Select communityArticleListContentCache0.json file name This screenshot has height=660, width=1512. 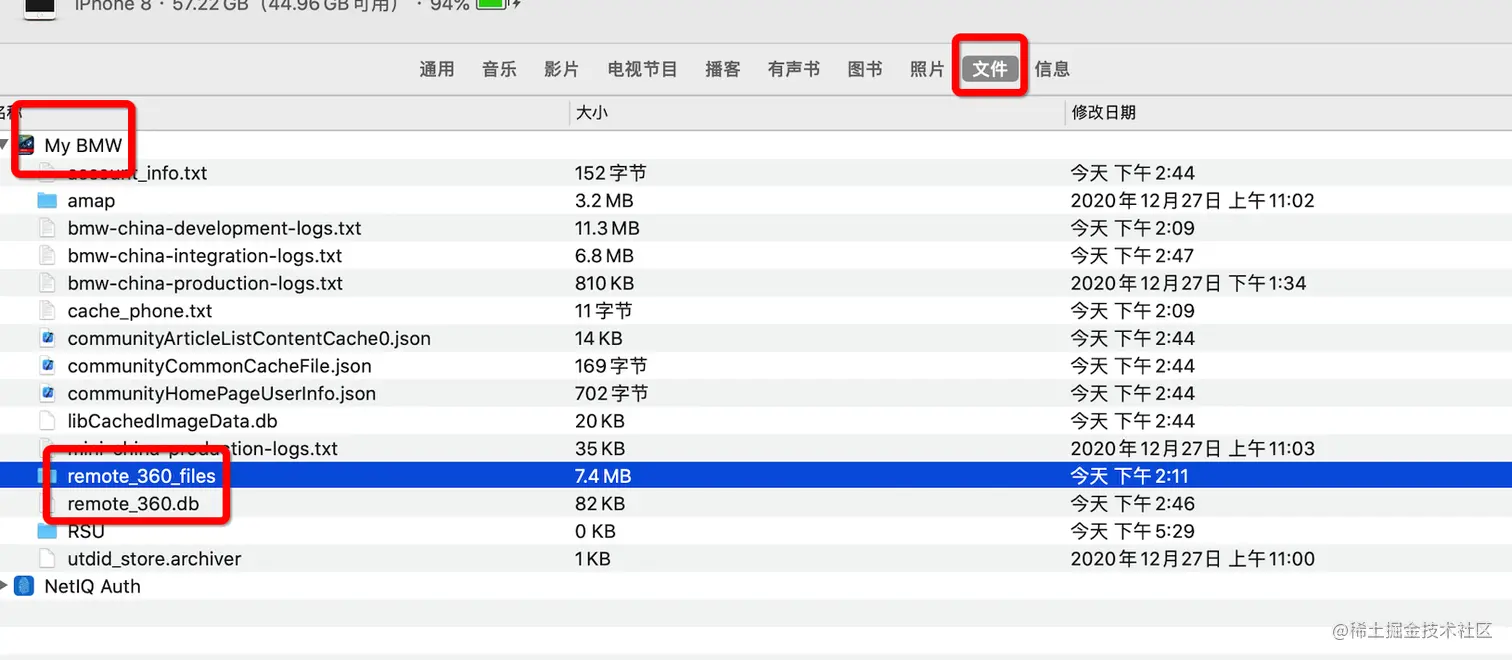coord(249,339)
